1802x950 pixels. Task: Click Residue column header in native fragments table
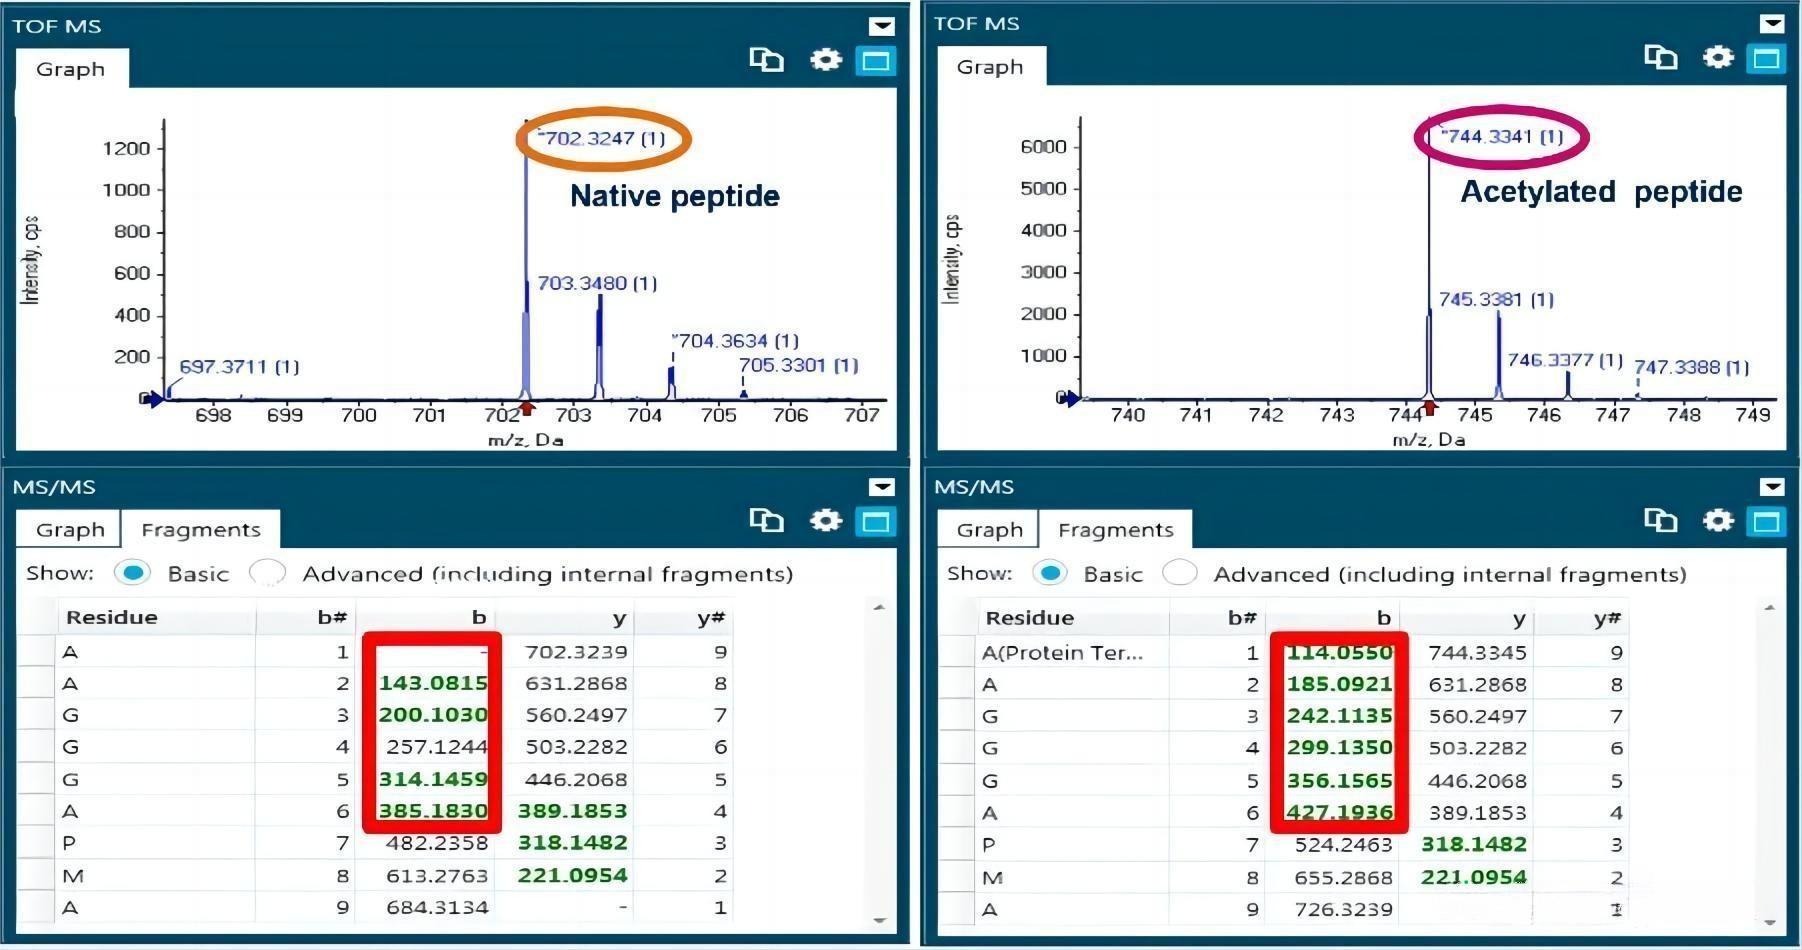pos(156,617)
